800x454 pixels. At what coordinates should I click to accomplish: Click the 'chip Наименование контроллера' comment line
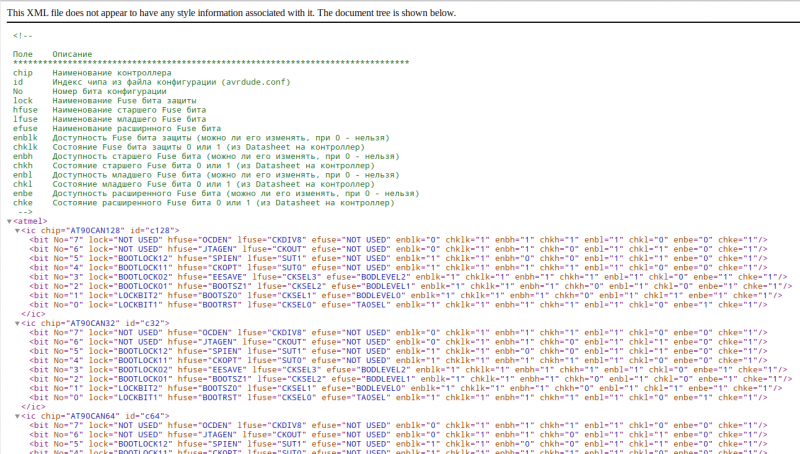coord(92,73)
